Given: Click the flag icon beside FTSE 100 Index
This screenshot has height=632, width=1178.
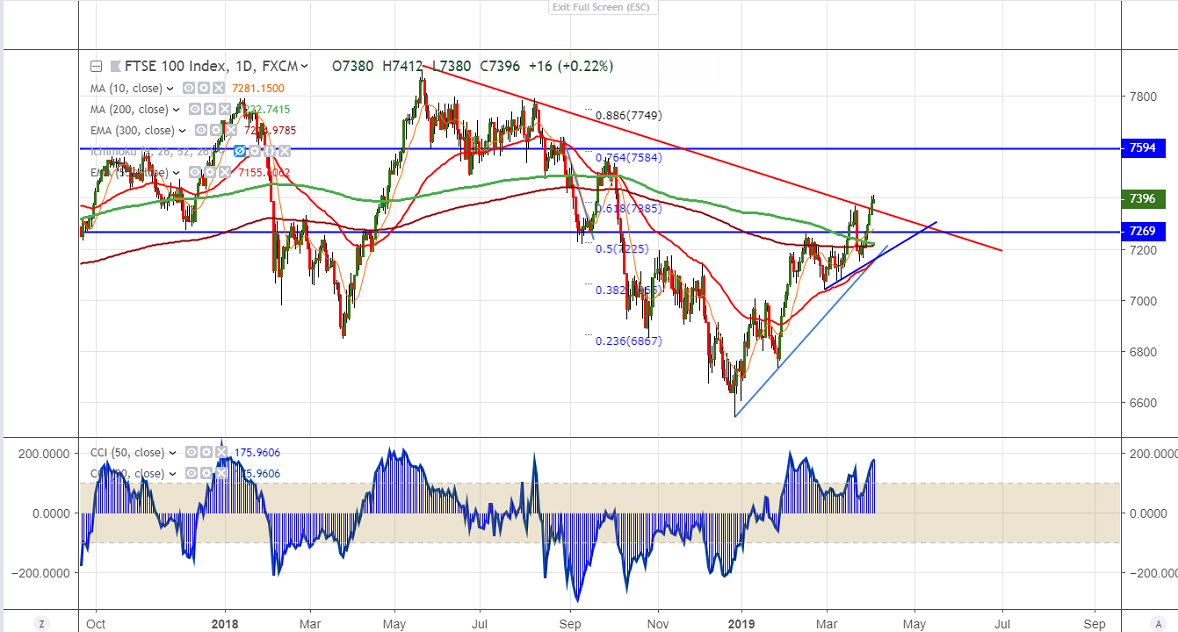Looking at the screenshot, I should click(x=116, y=66).
